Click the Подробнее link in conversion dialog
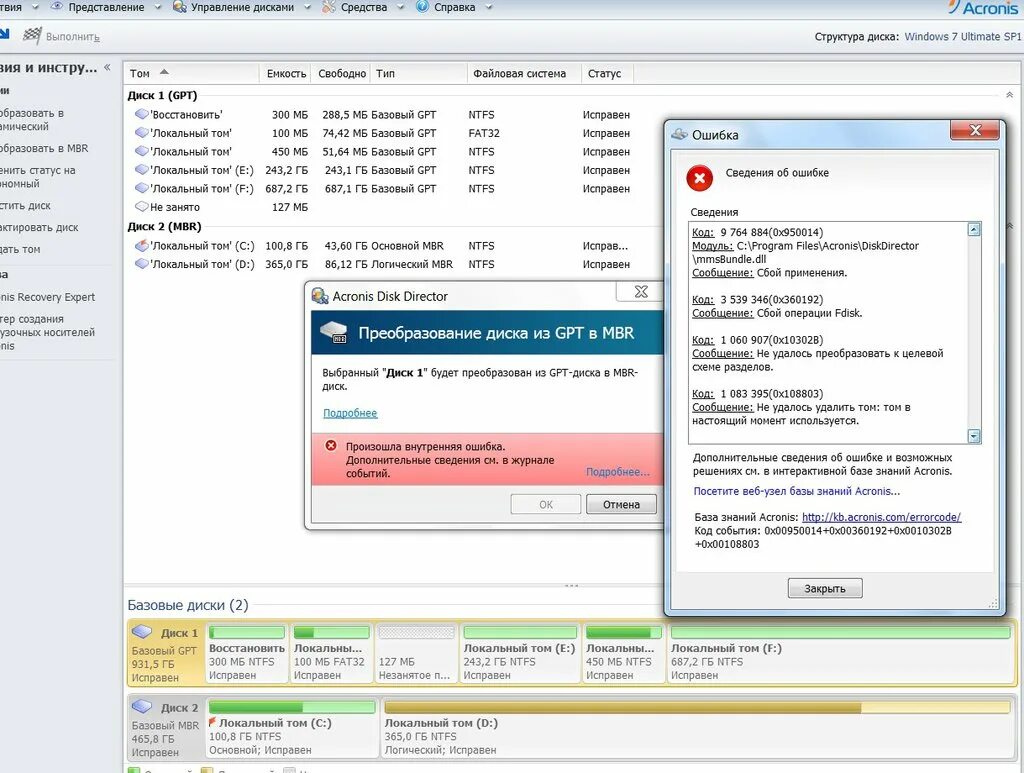 (x=349, y=412)
